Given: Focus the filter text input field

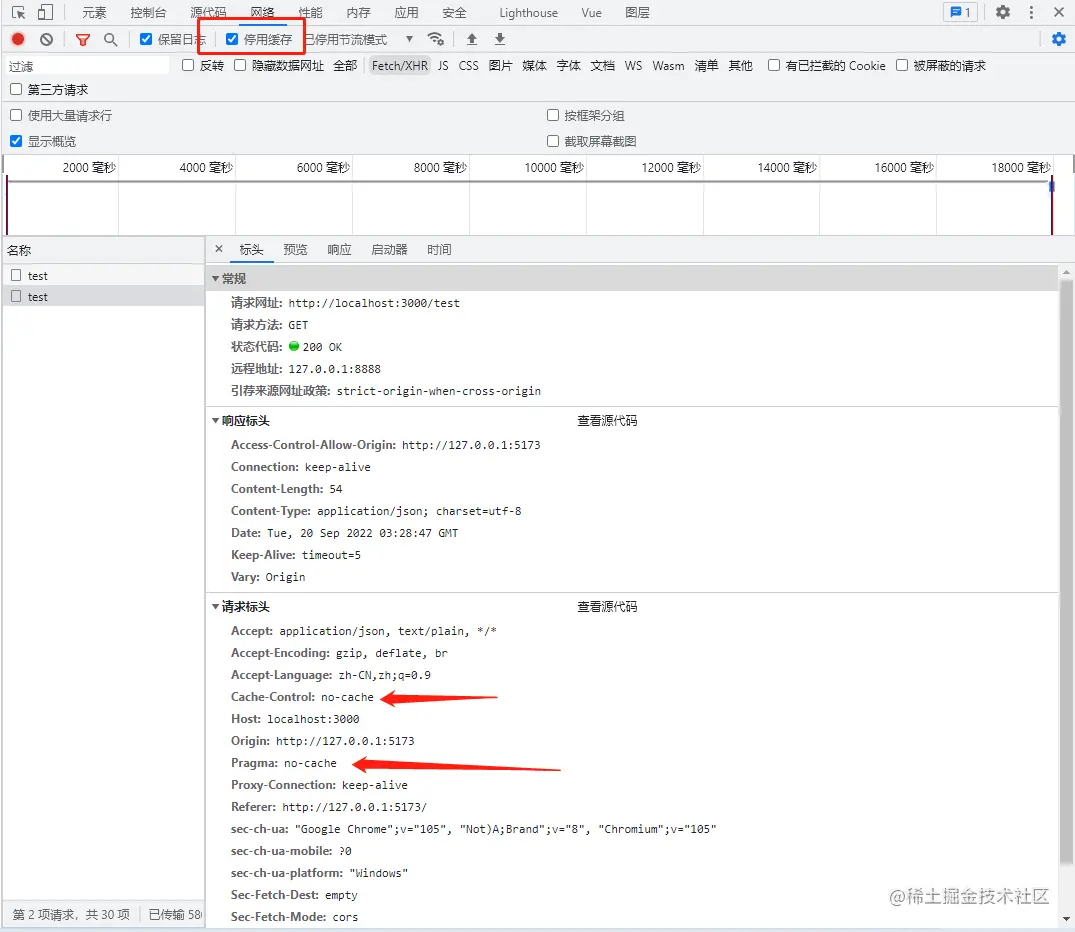Looking at the screenshot, I should click(86, 66).
